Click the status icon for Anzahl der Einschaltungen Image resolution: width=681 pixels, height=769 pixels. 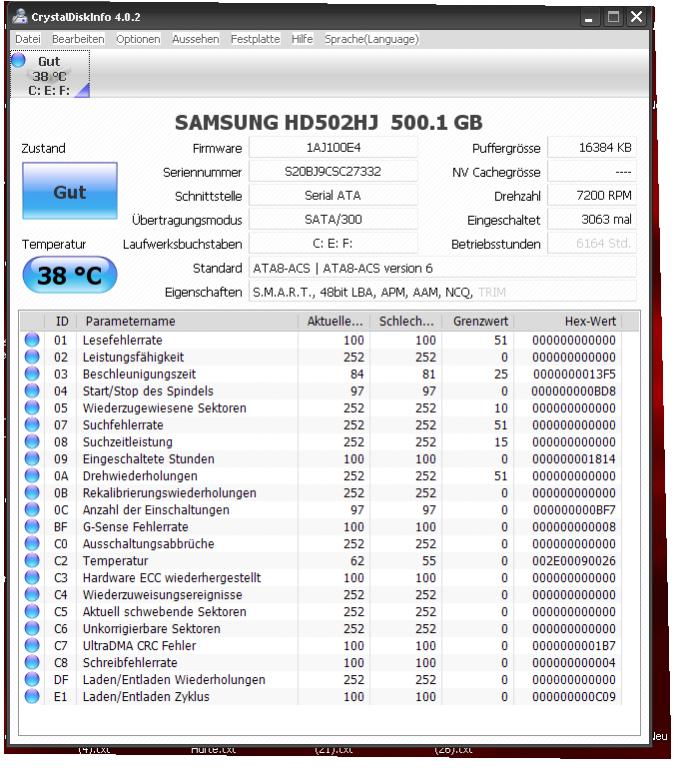(x=32, y=510)
